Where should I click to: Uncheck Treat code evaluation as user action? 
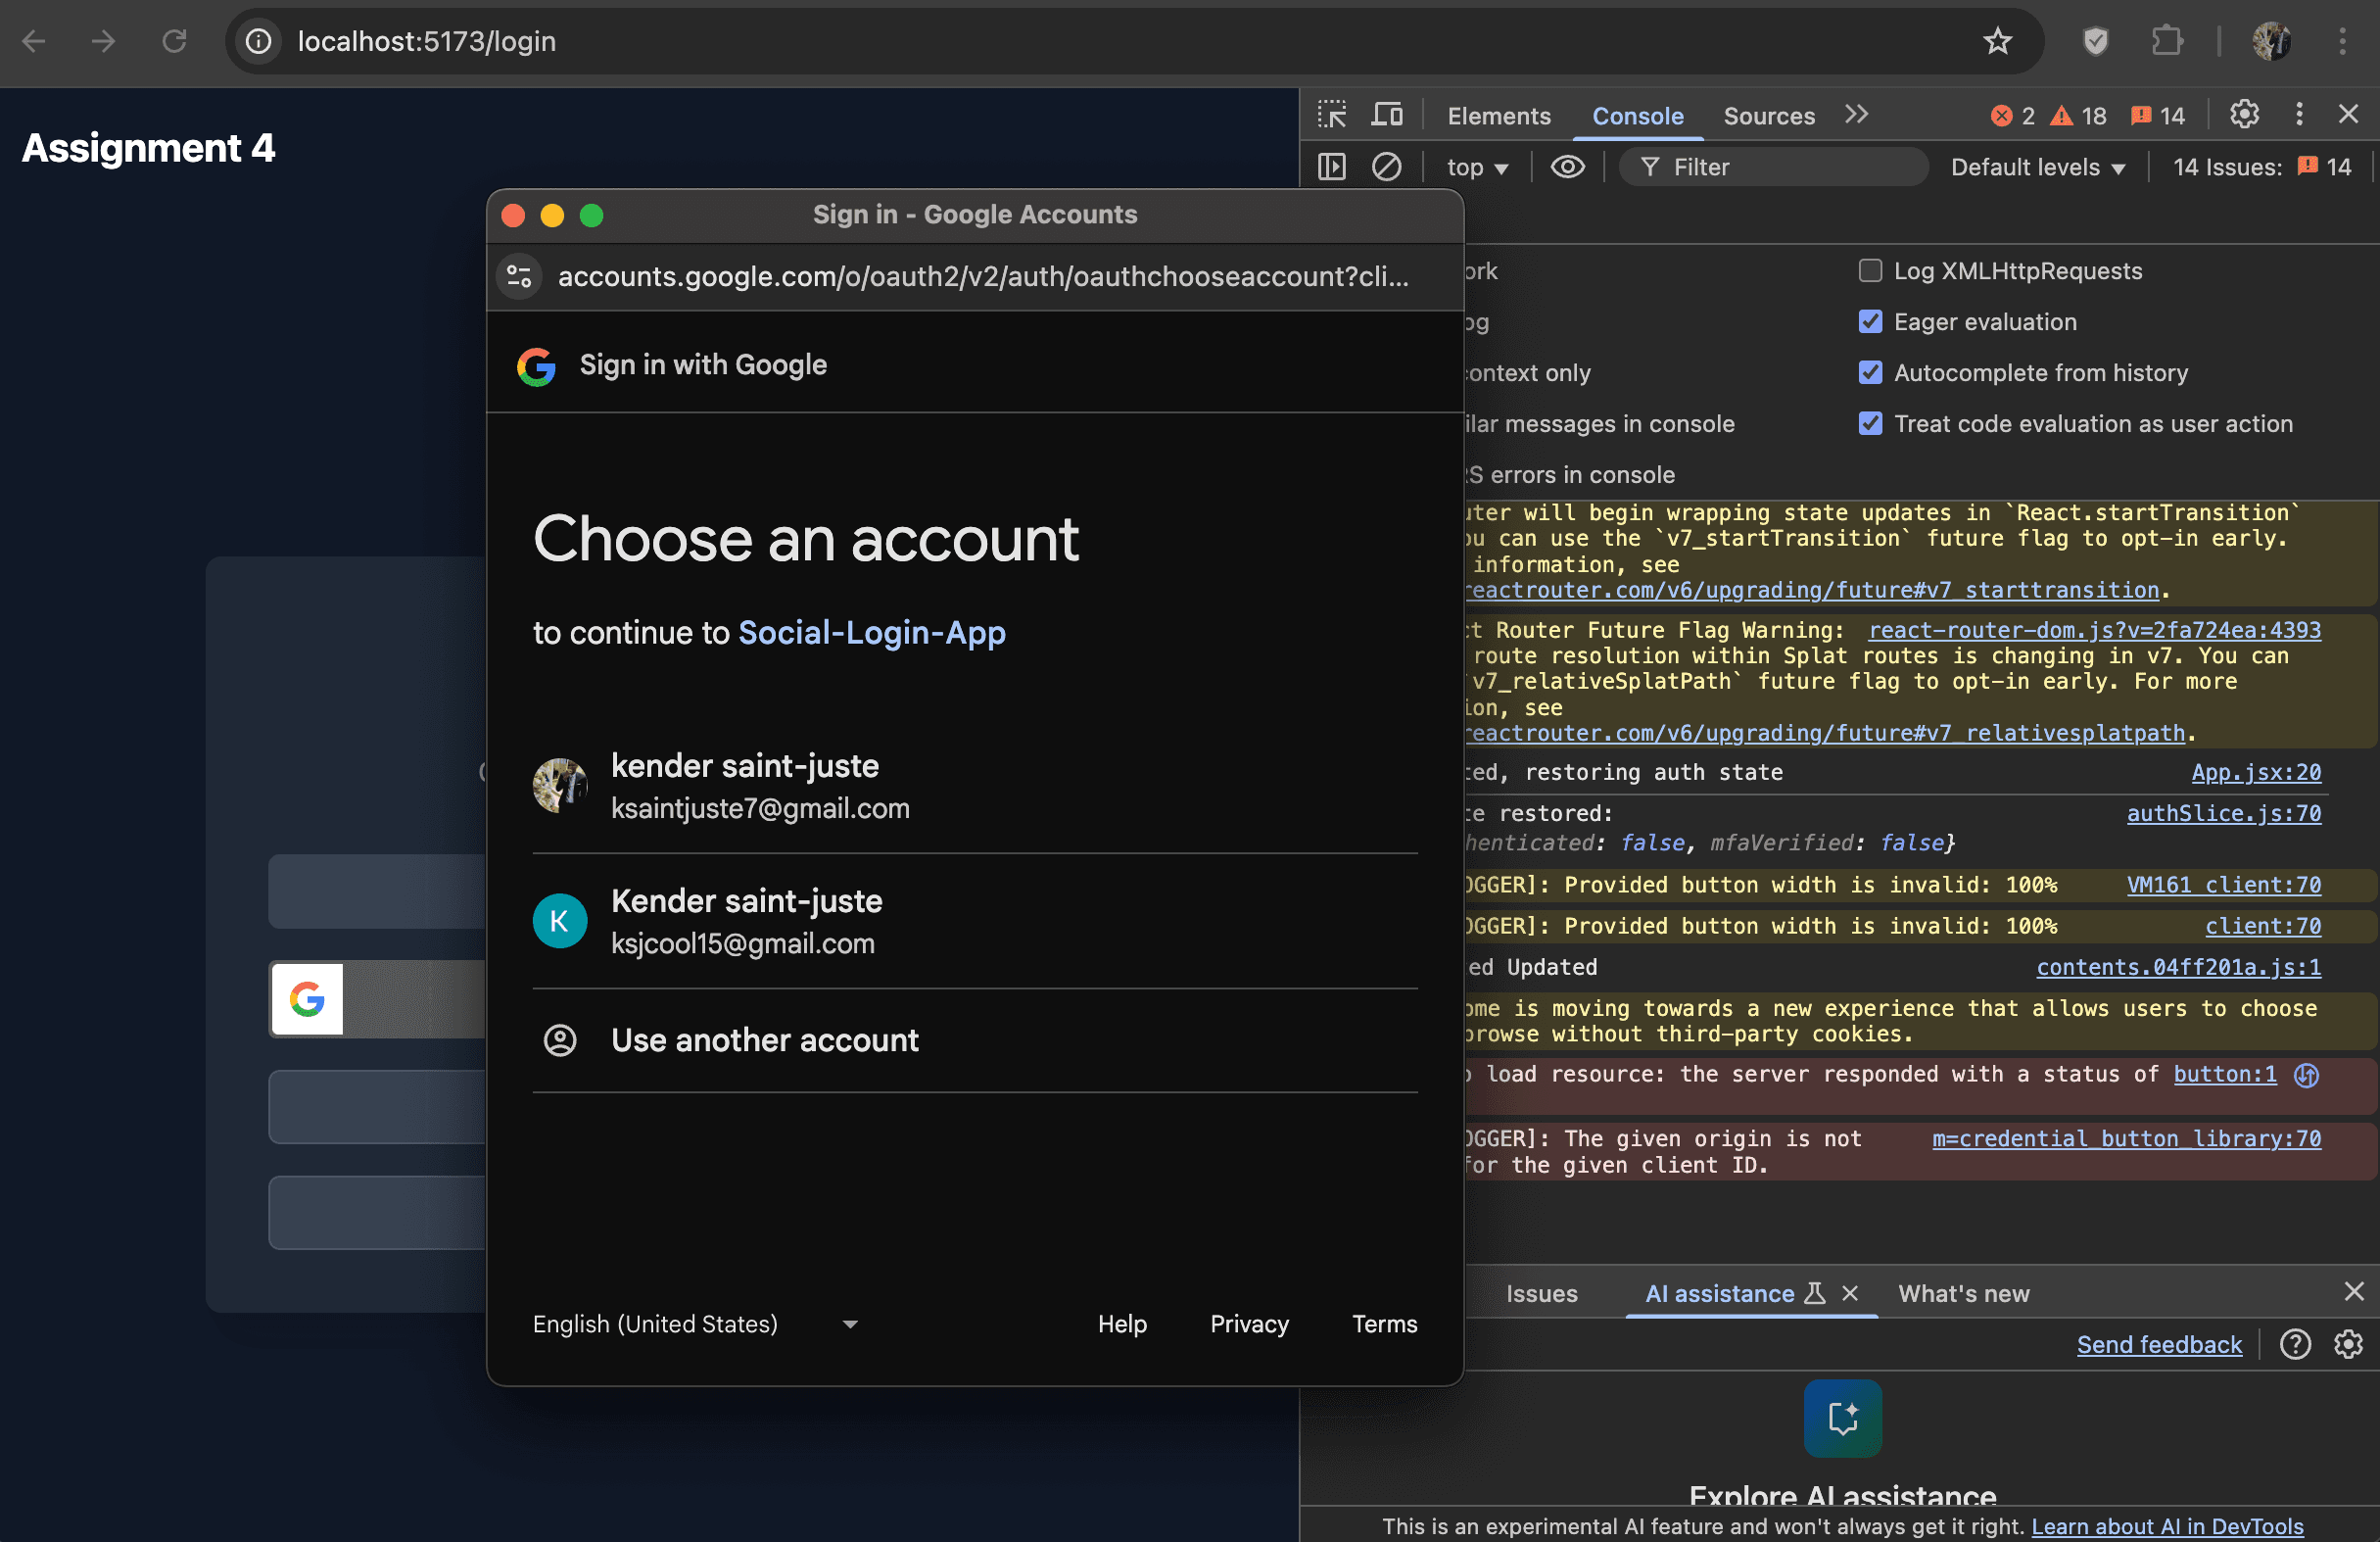1869,423
